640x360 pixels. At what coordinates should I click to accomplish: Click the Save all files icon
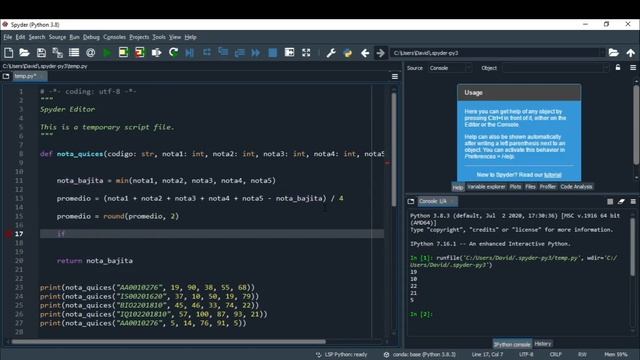coord(58,53)
